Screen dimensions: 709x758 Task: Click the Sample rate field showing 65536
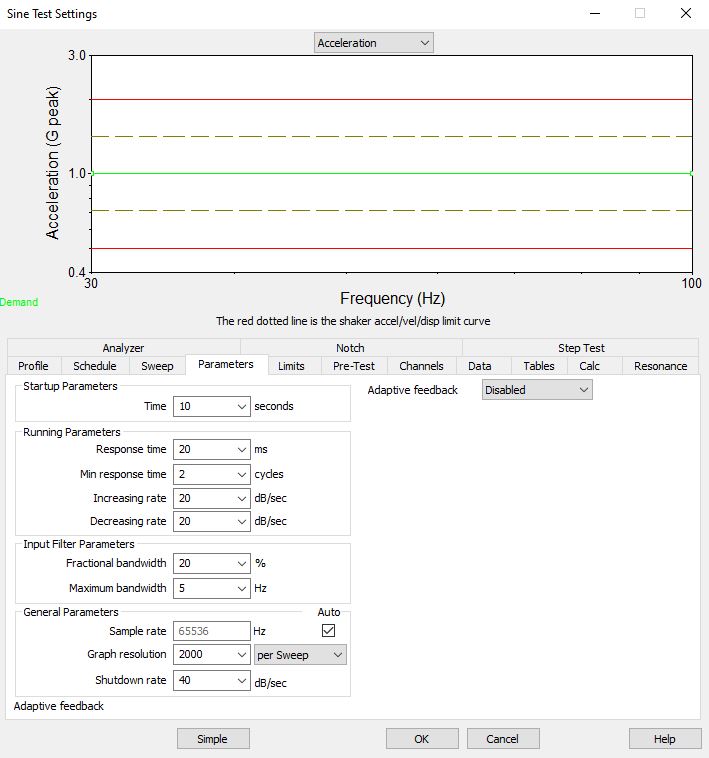pyautogui.click(x=212, y=631)
